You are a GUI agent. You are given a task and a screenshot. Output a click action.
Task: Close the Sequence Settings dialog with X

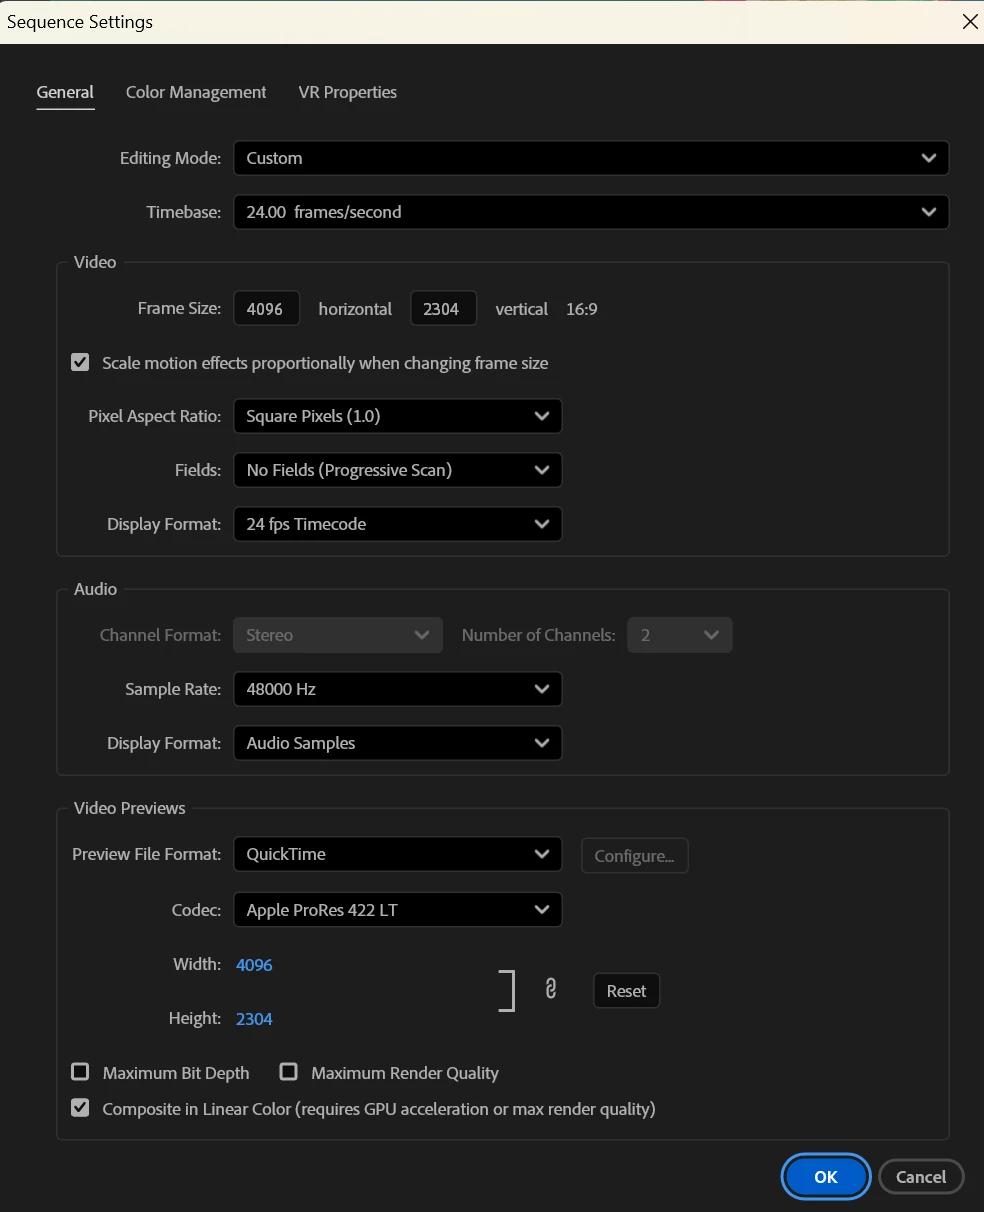click(x=969, y=22)
